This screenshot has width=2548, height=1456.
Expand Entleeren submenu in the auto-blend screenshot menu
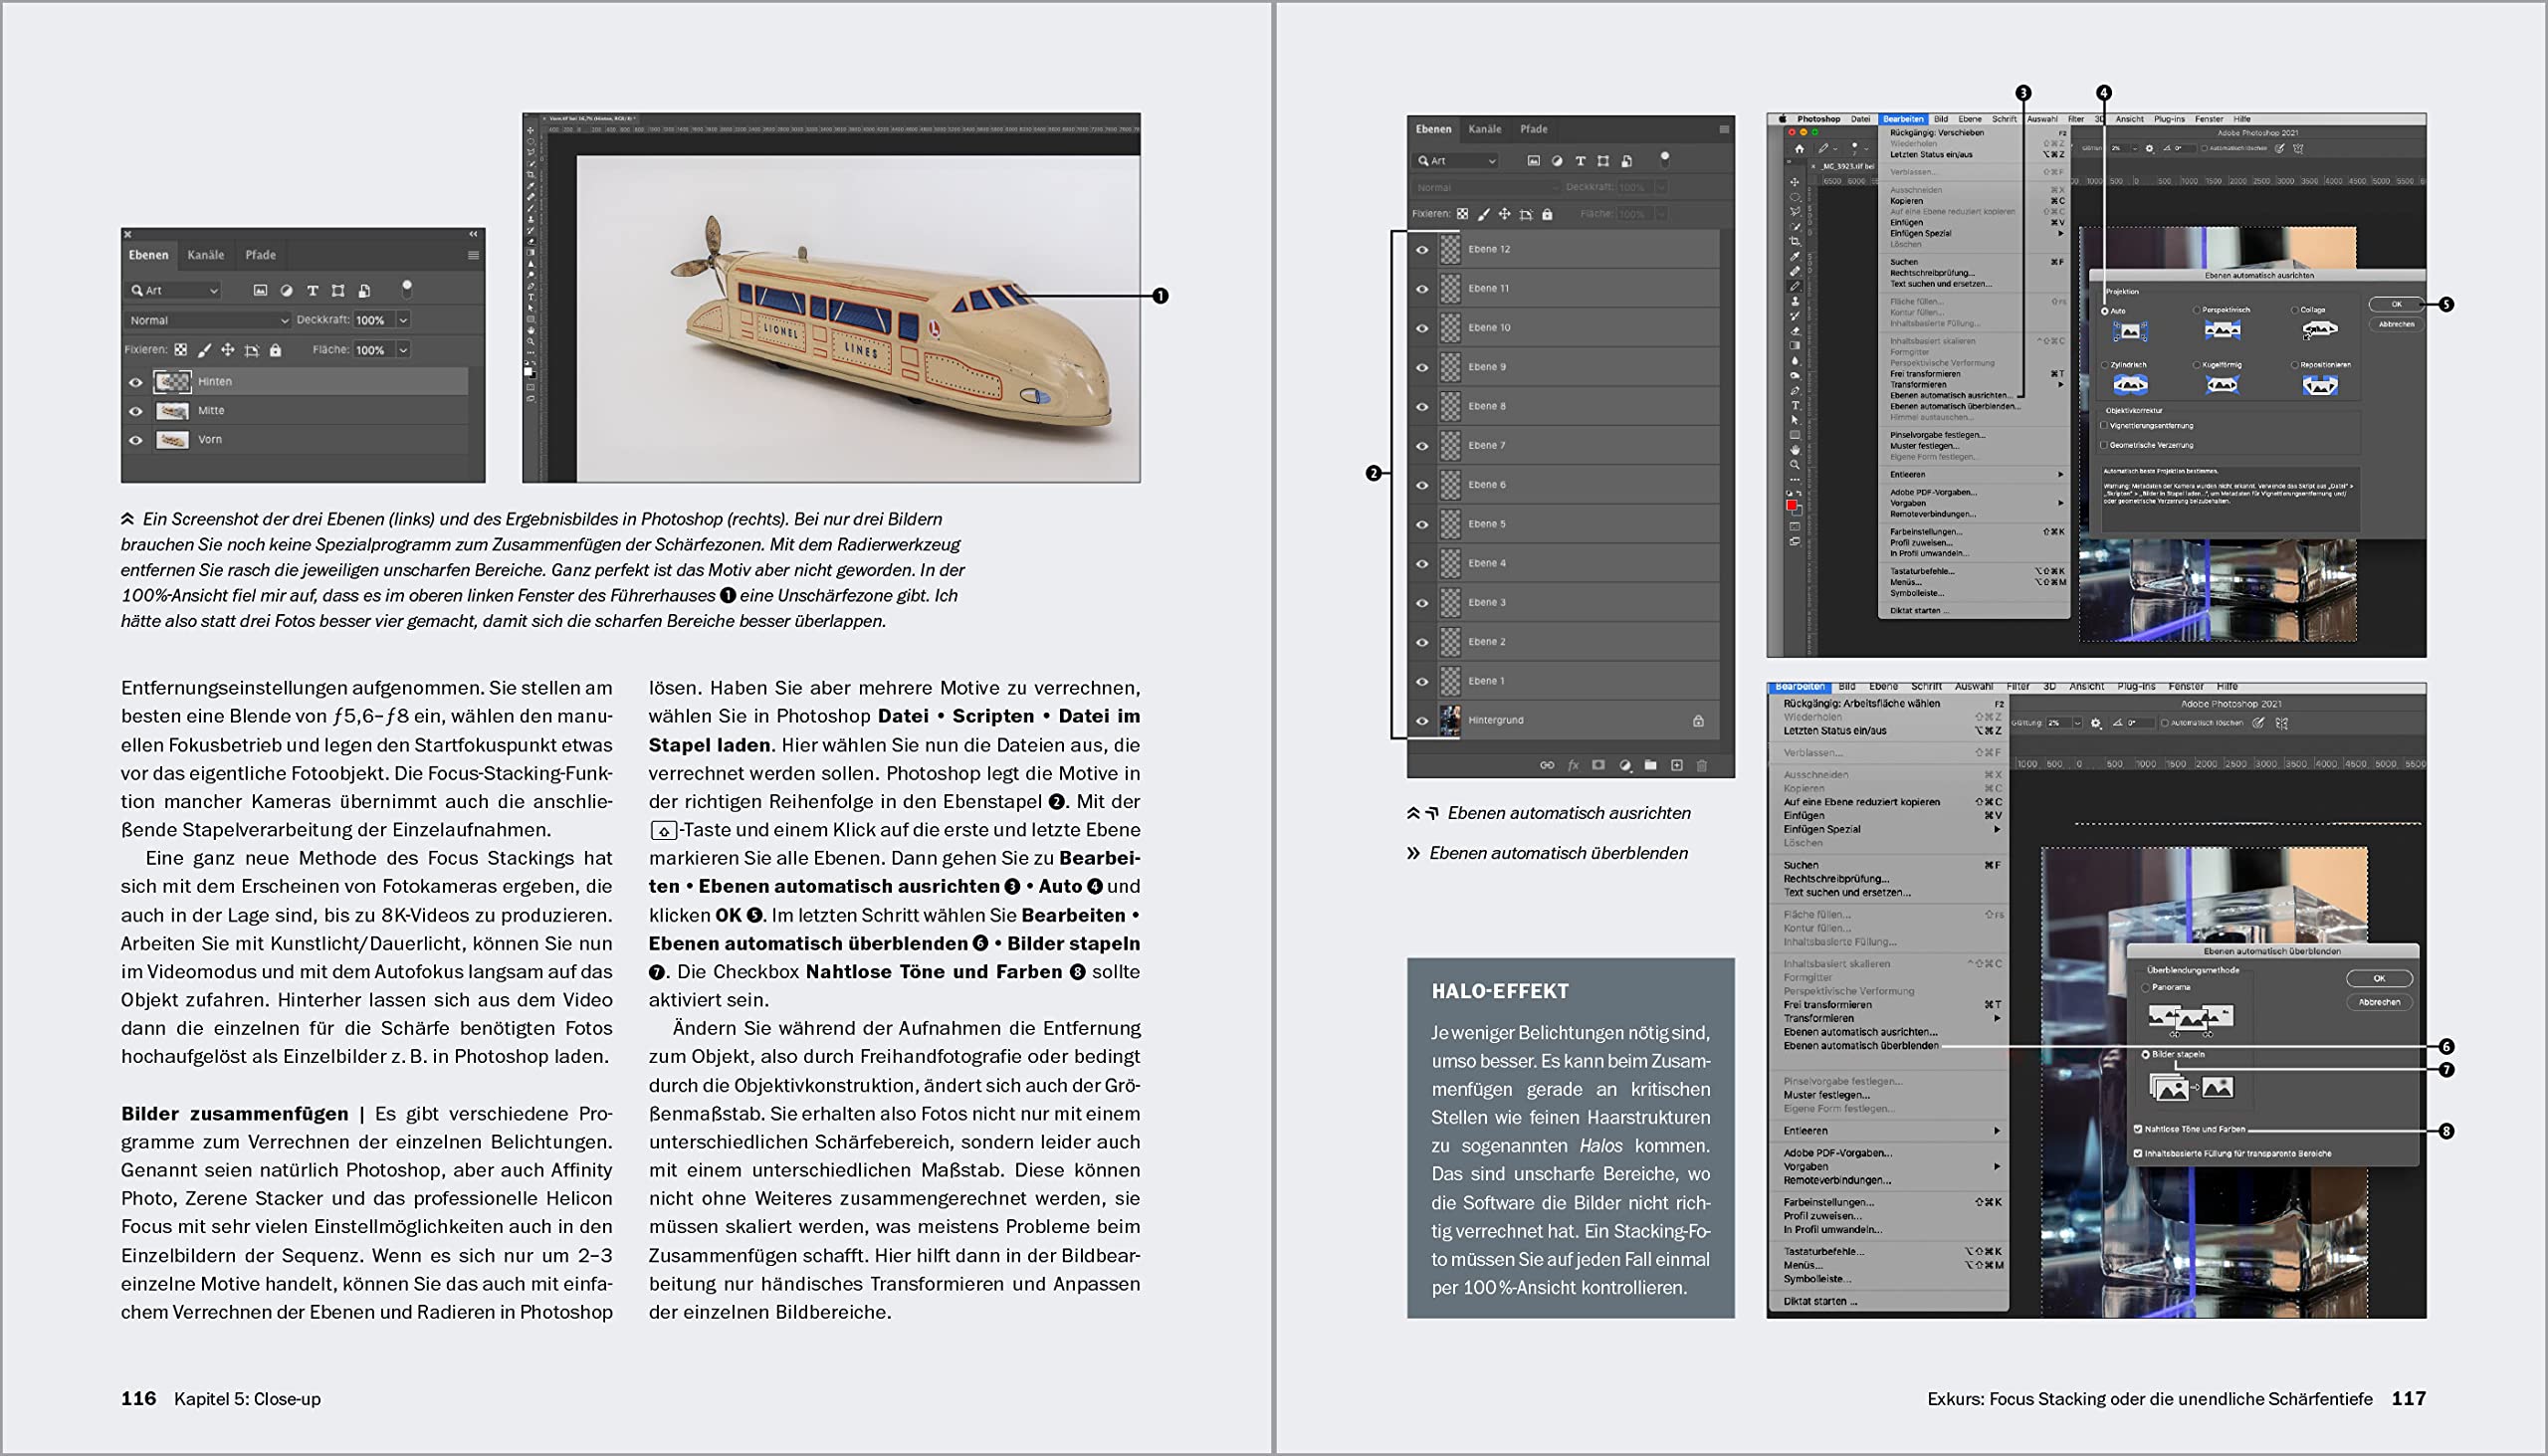tap(1997, 1130)
